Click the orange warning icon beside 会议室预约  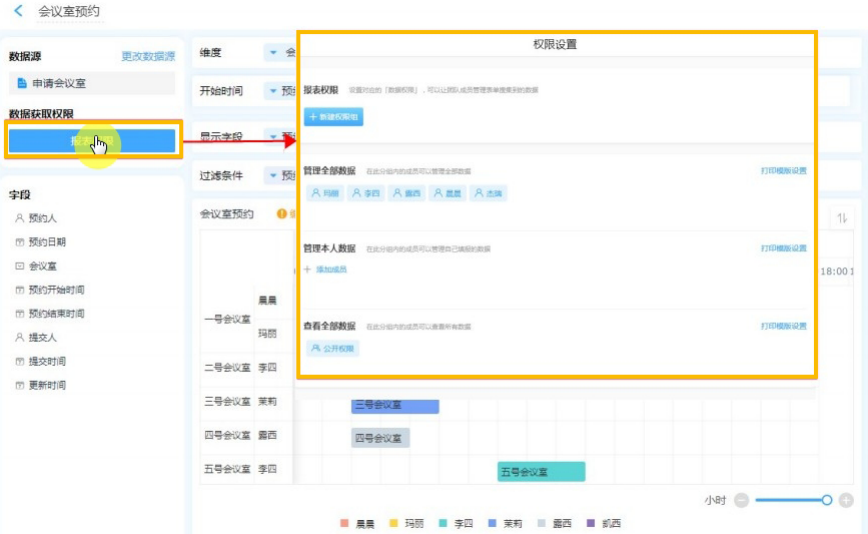pyautogui.click(x=281, y=214)
